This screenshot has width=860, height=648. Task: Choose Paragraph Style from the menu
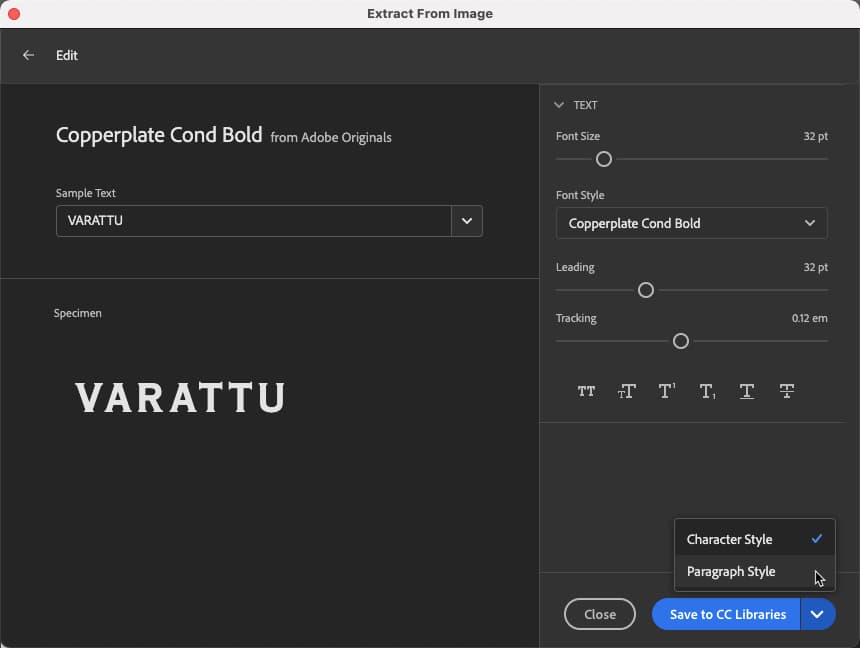click(754, 571)
